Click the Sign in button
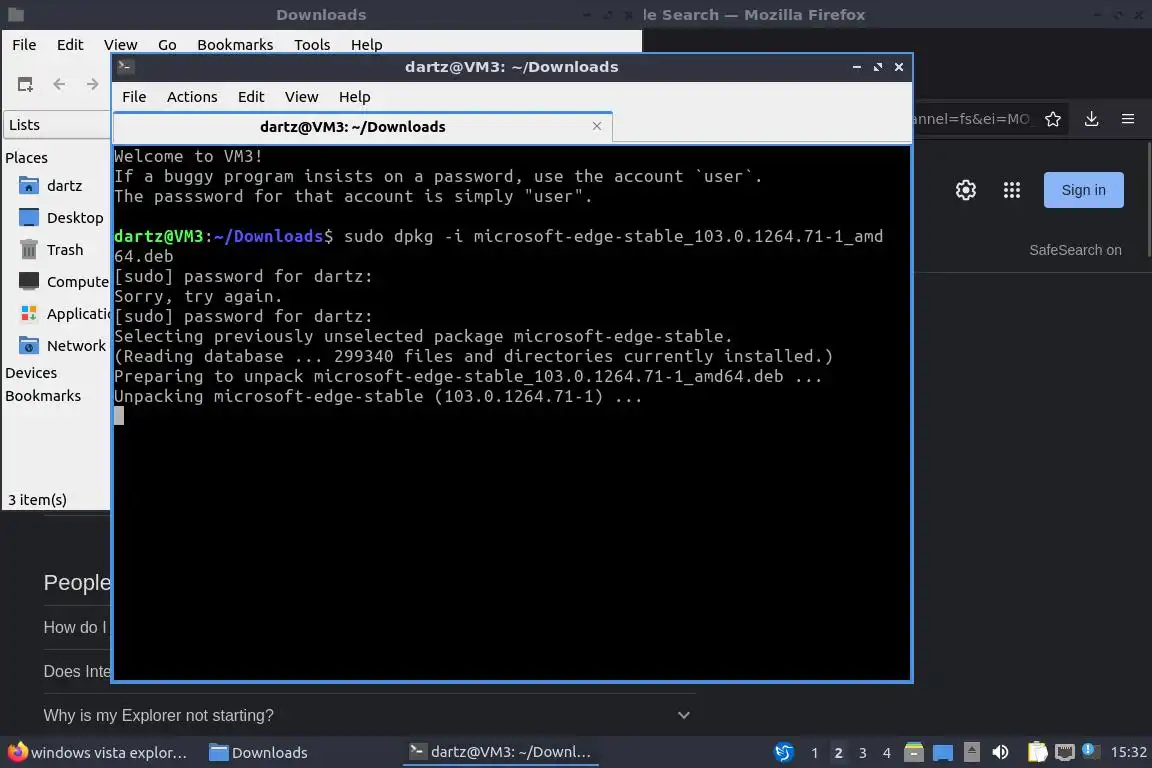Screen dimensions: 1152x768 coord(1084,190)
